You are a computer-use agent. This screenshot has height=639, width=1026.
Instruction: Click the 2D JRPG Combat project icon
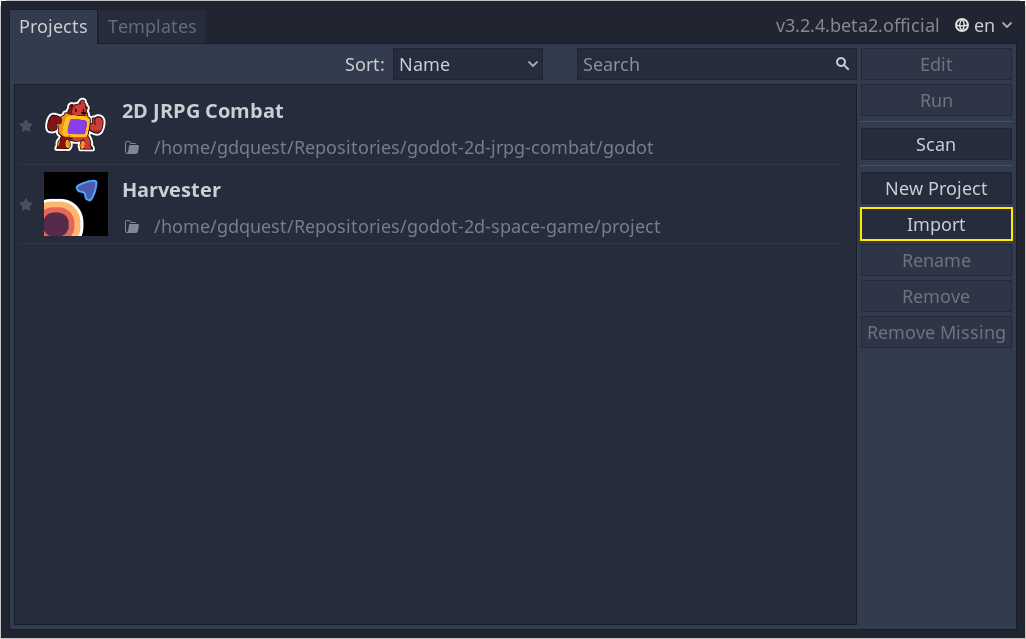75,125
